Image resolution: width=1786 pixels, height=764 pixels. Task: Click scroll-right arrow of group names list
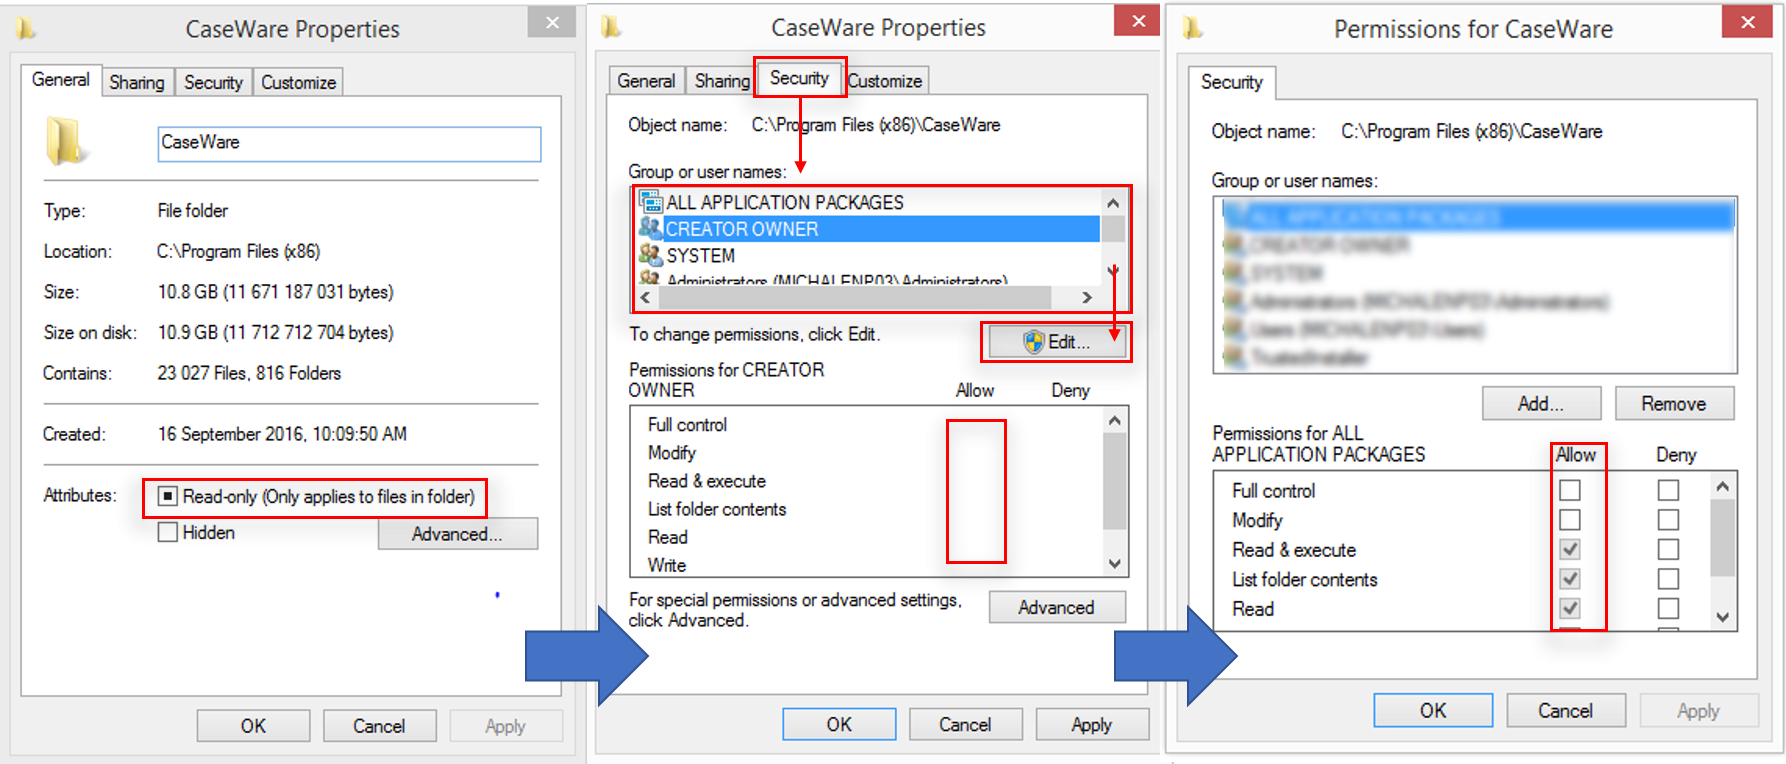click(x=1087, y=297)
